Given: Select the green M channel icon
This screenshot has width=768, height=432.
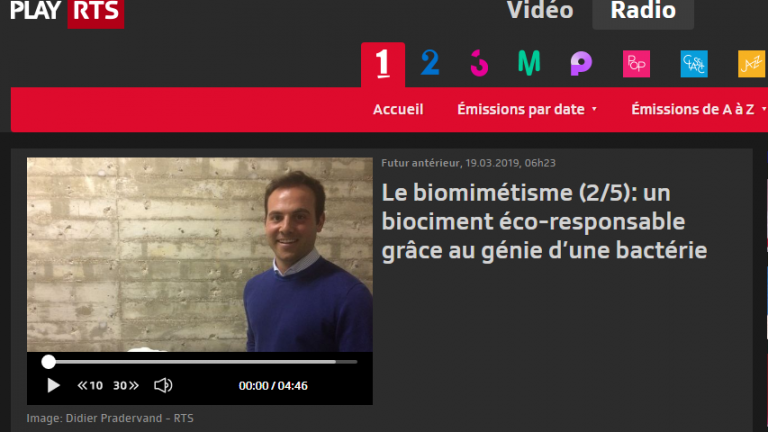Looking at the screenshot, I should (529, 63).
